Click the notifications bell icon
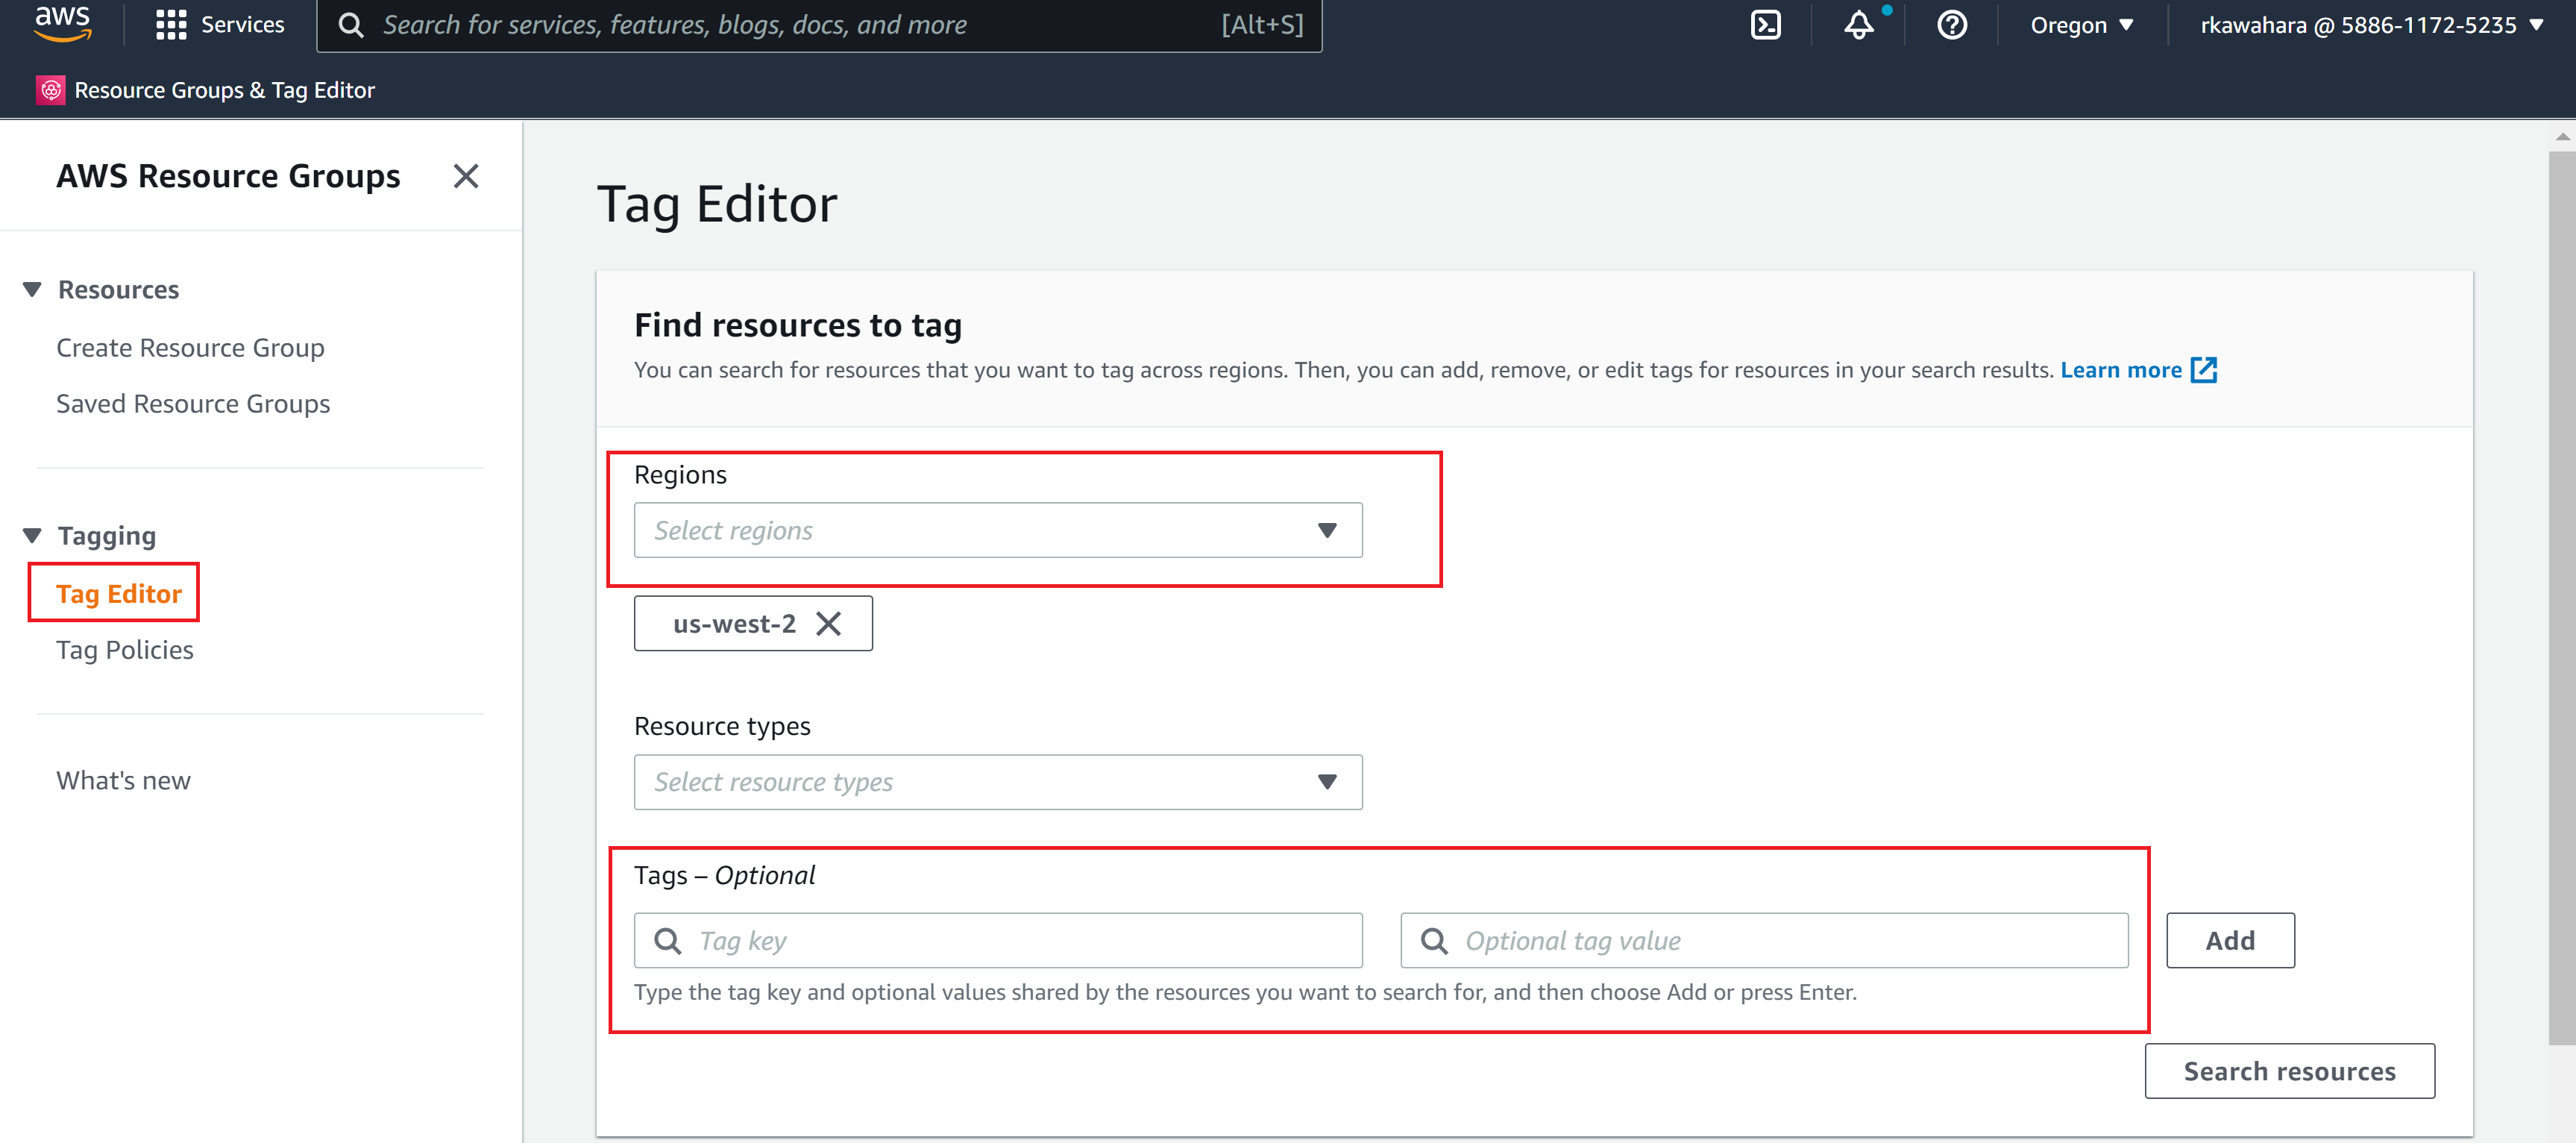 (1858, 25)
